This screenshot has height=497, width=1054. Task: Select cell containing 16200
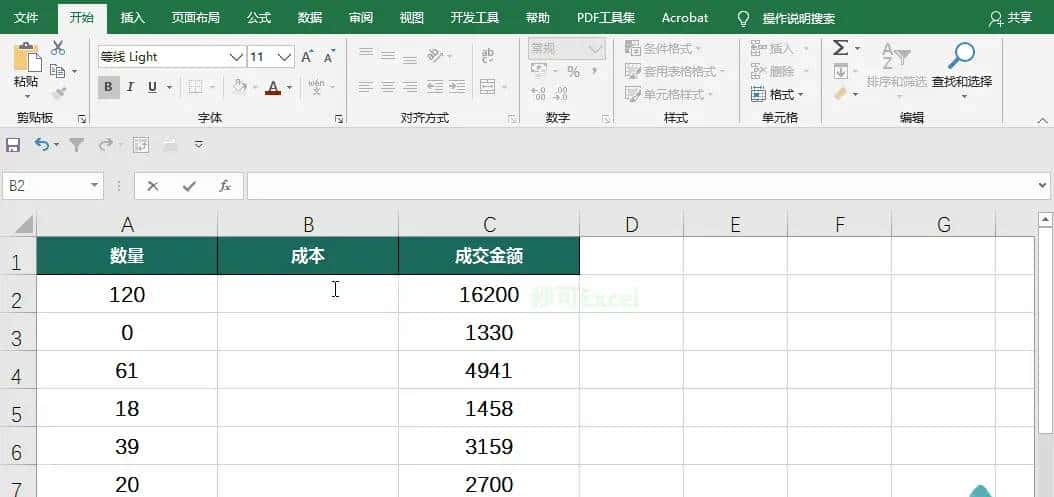tap(489, 294)
